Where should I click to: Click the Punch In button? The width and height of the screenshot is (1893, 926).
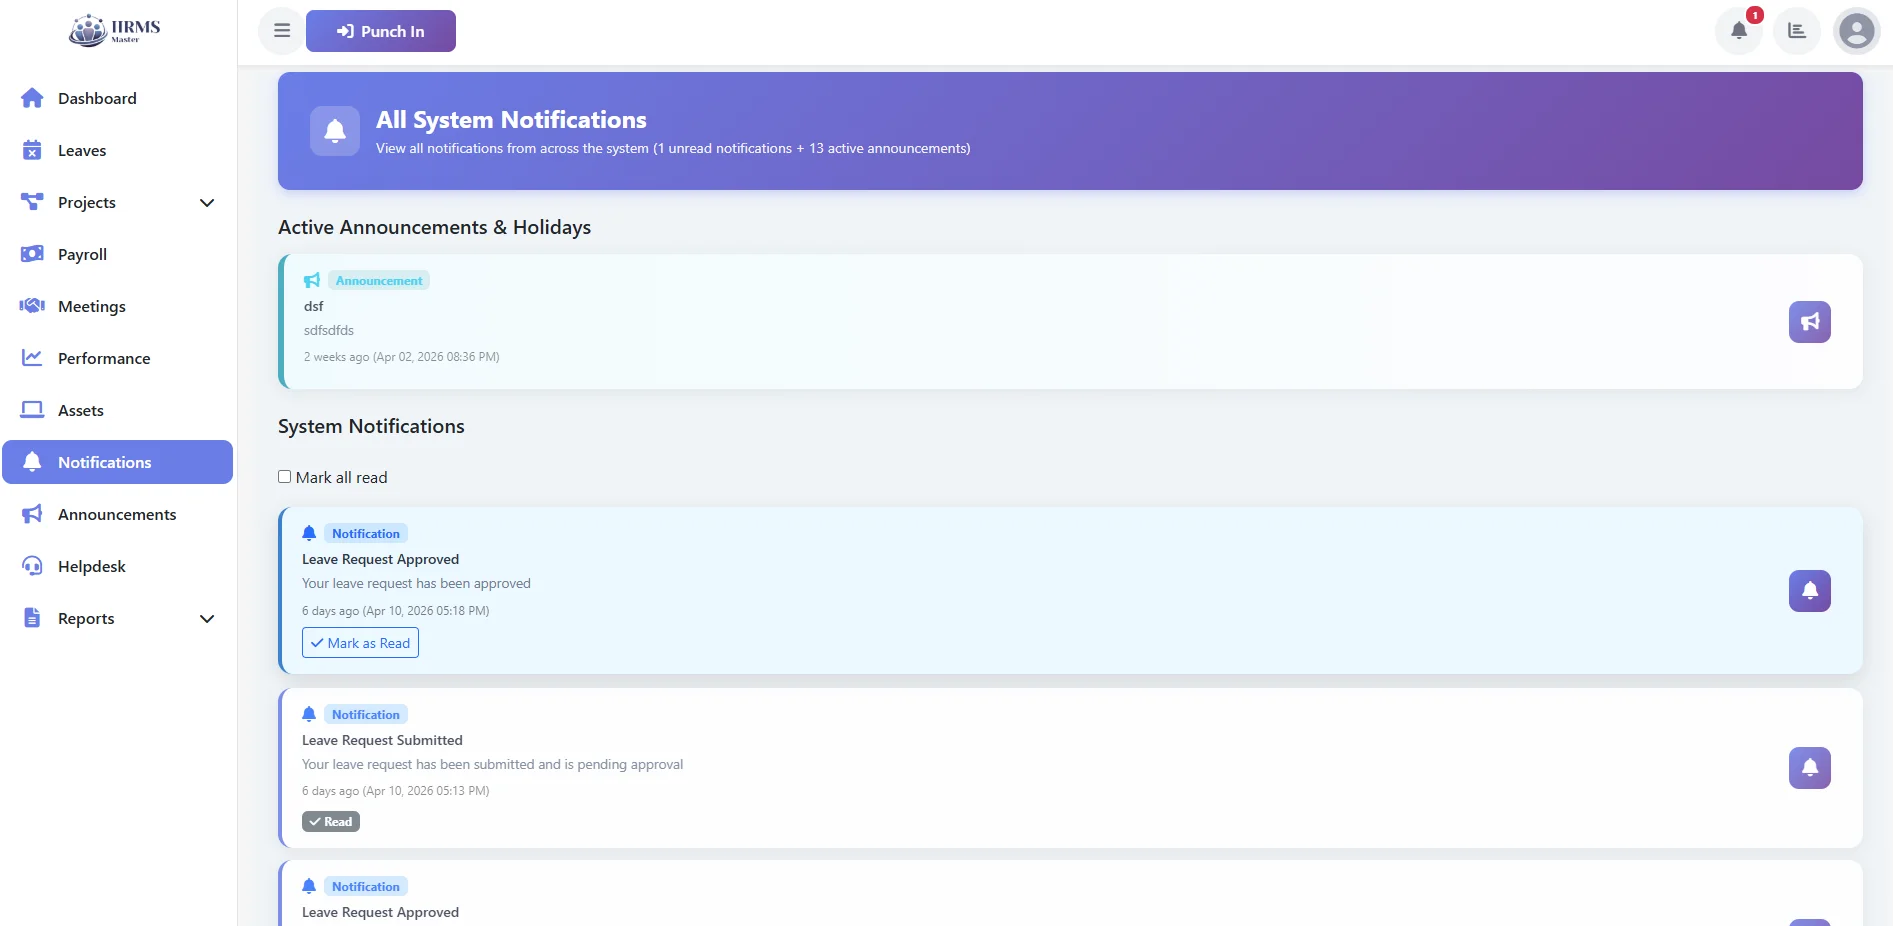(x=381, y=31)
